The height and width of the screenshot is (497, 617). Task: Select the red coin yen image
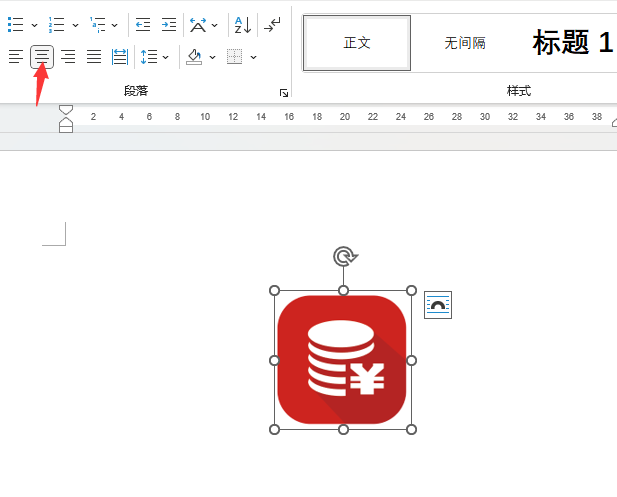coord(342,360)
